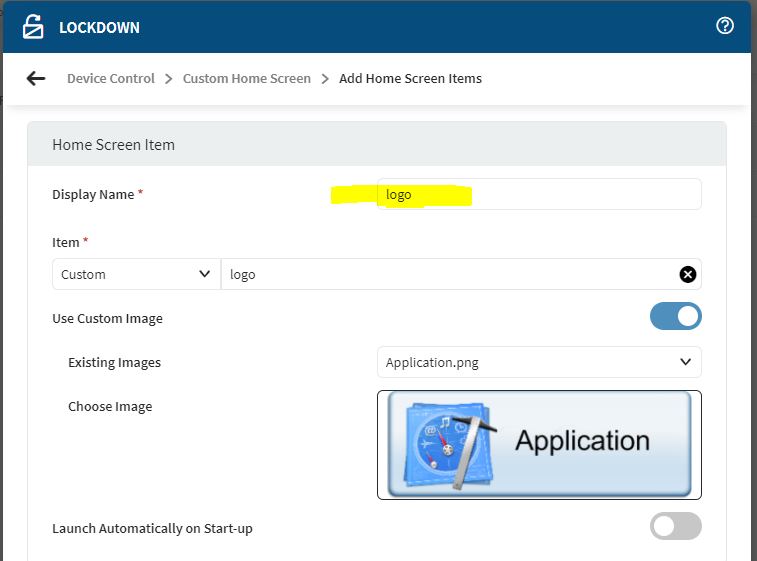Click the chevron after Custom Home Screen breadcrumb
The image size is (757, 561).
325,78
